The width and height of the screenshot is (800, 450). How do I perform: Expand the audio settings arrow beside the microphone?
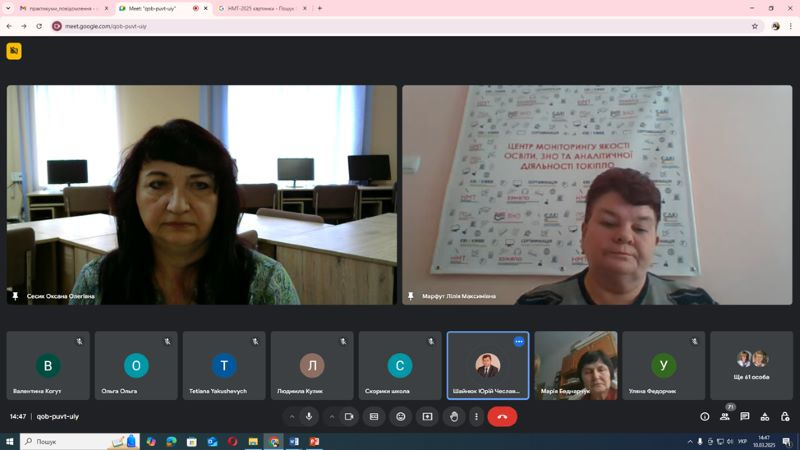tap(292, 417)
